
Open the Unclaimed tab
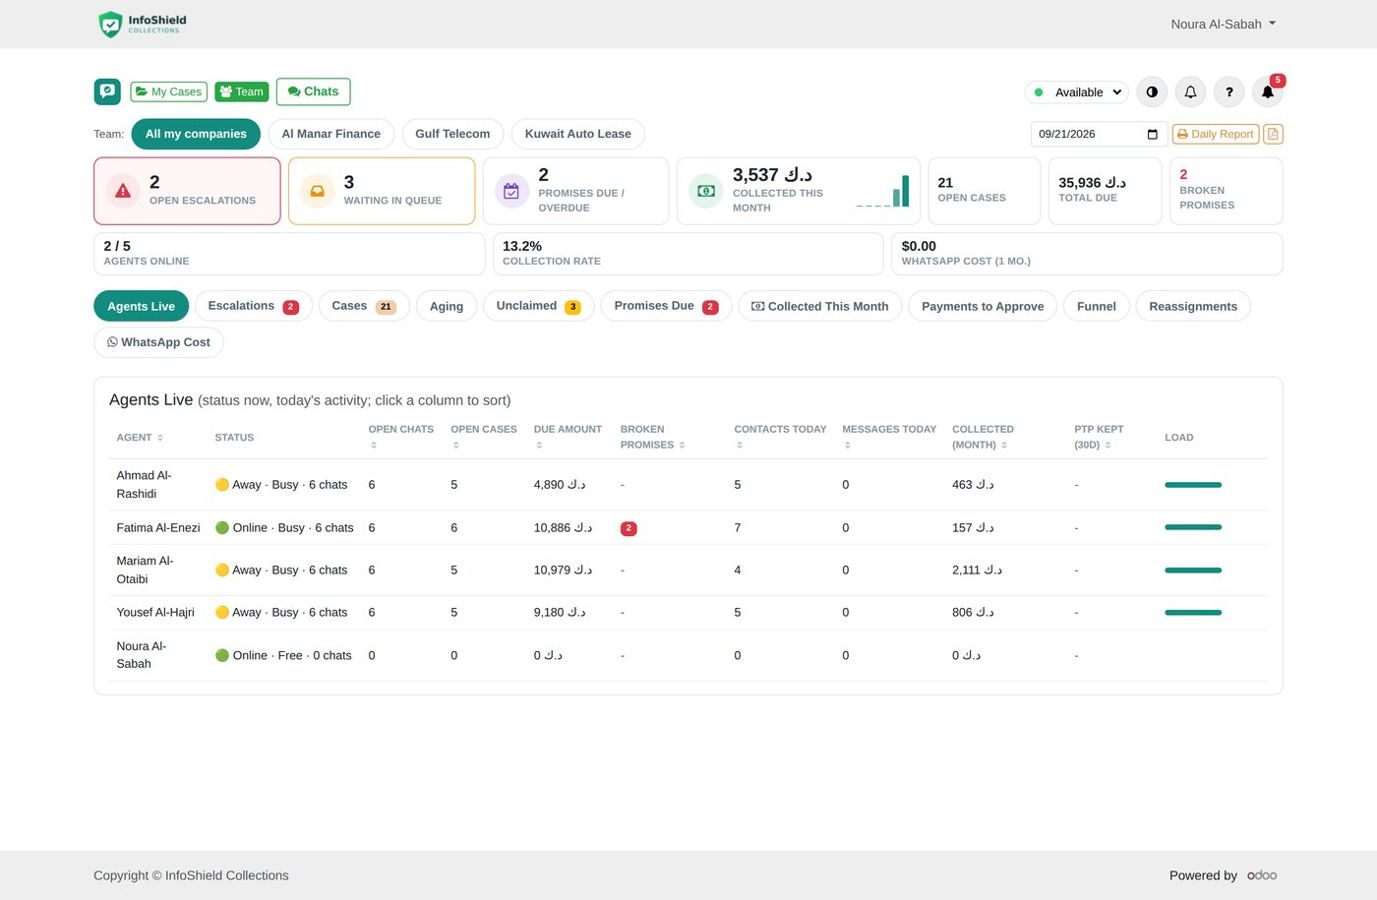point(539,306)
